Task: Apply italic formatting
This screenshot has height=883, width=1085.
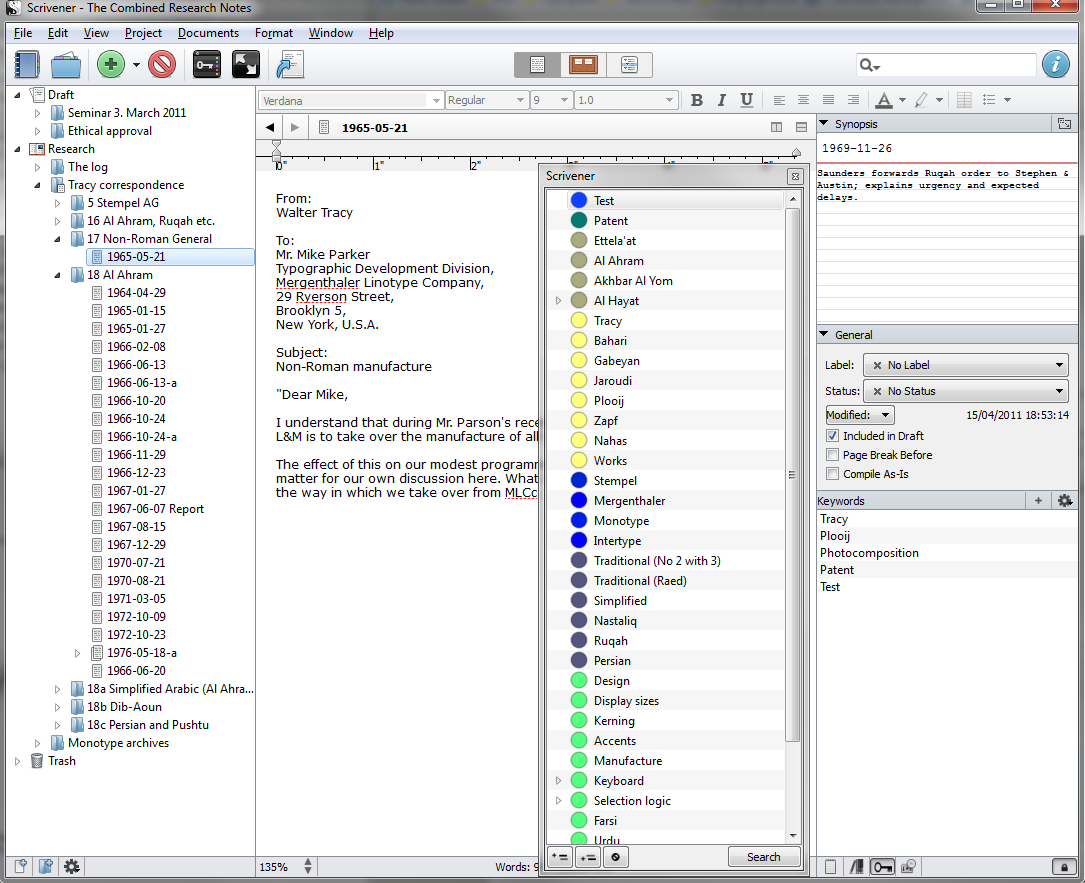Action: 722,100
